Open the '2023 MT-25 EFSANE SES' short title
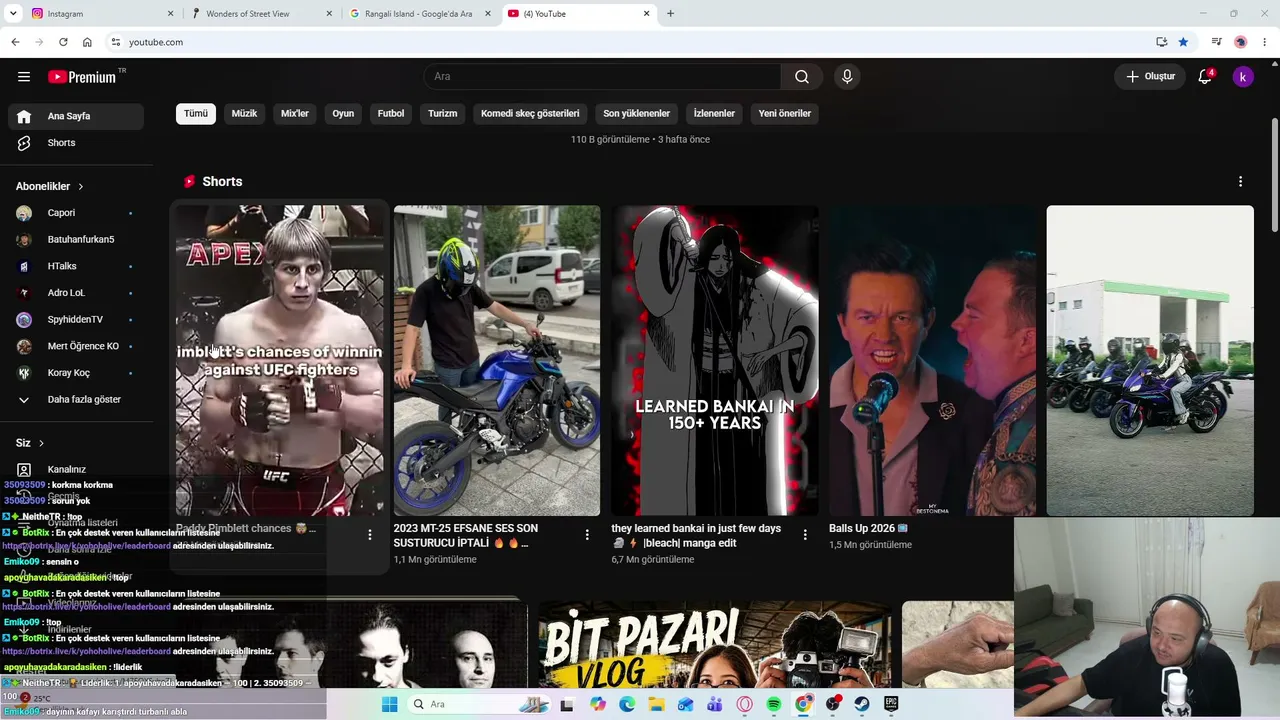 pos(466,536)
